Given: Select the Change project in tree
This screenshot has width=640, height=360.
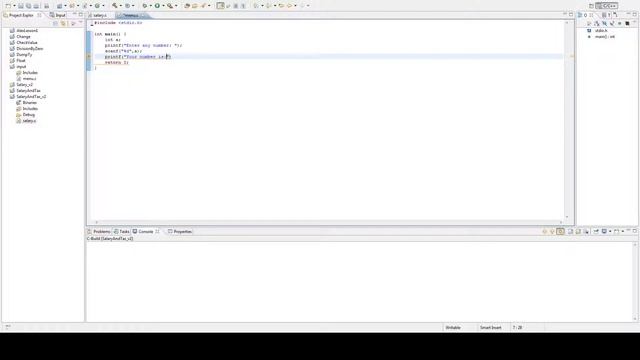Looking at the screenshot, I should [x=23, y=36].
